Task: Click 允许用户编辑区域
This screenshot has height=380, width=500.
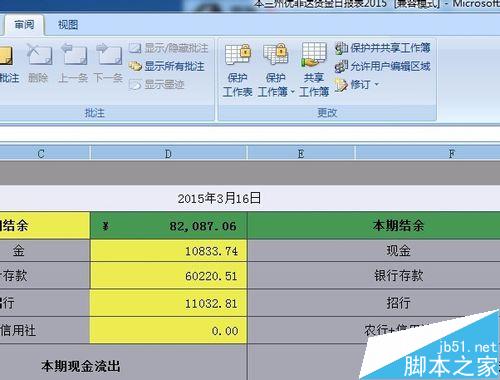Action: 383,66
